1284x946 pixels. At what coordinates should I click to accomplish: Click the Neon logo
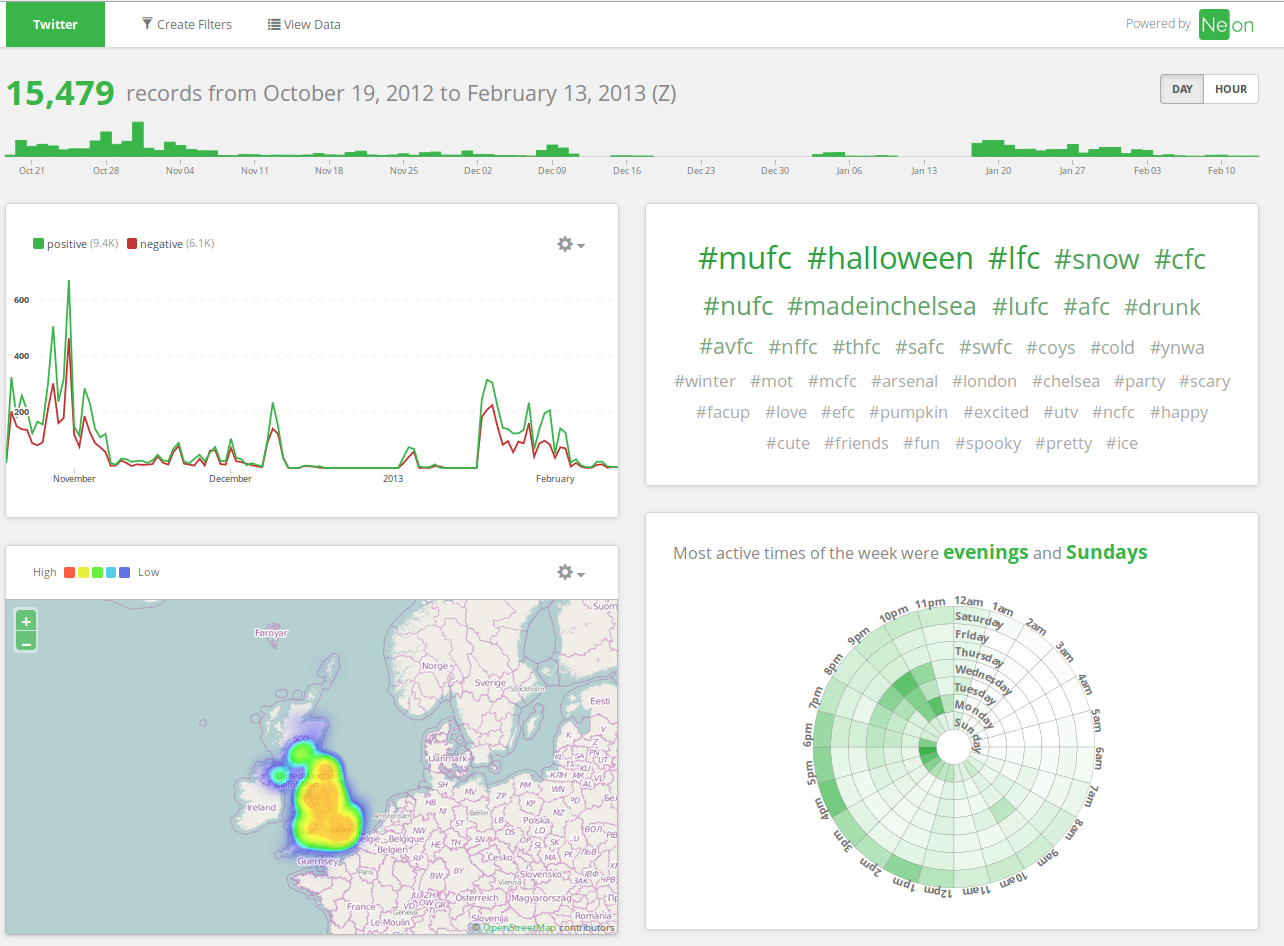(1227, 25)
